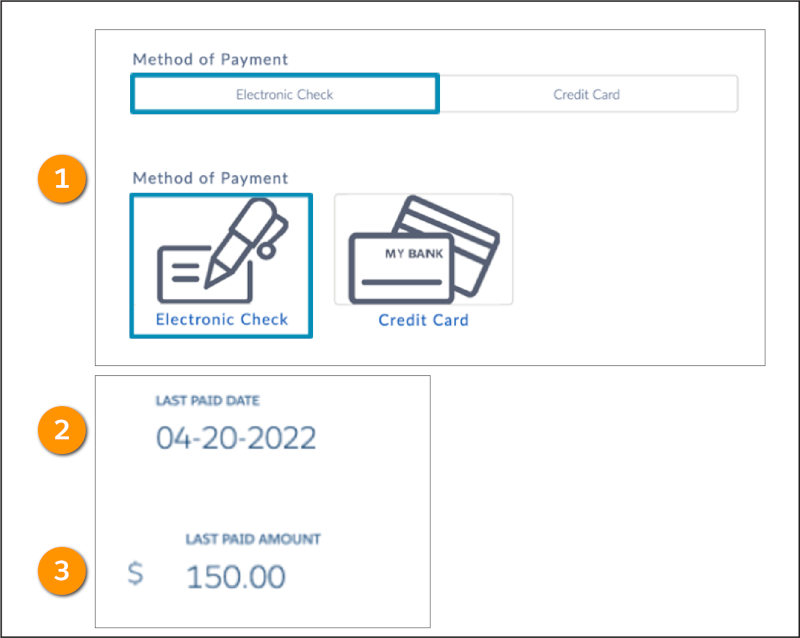800x638 pixels.
Task: Click the dollar sign symbol beside 150.00
Action: [136, 573]
